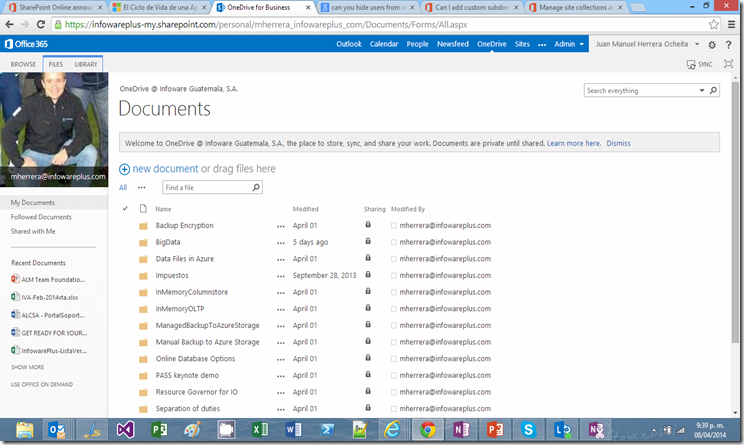This screenshot has height=445, width=744.
Task: Open Shared with Me in sidebar
Action: pos(33,231)
